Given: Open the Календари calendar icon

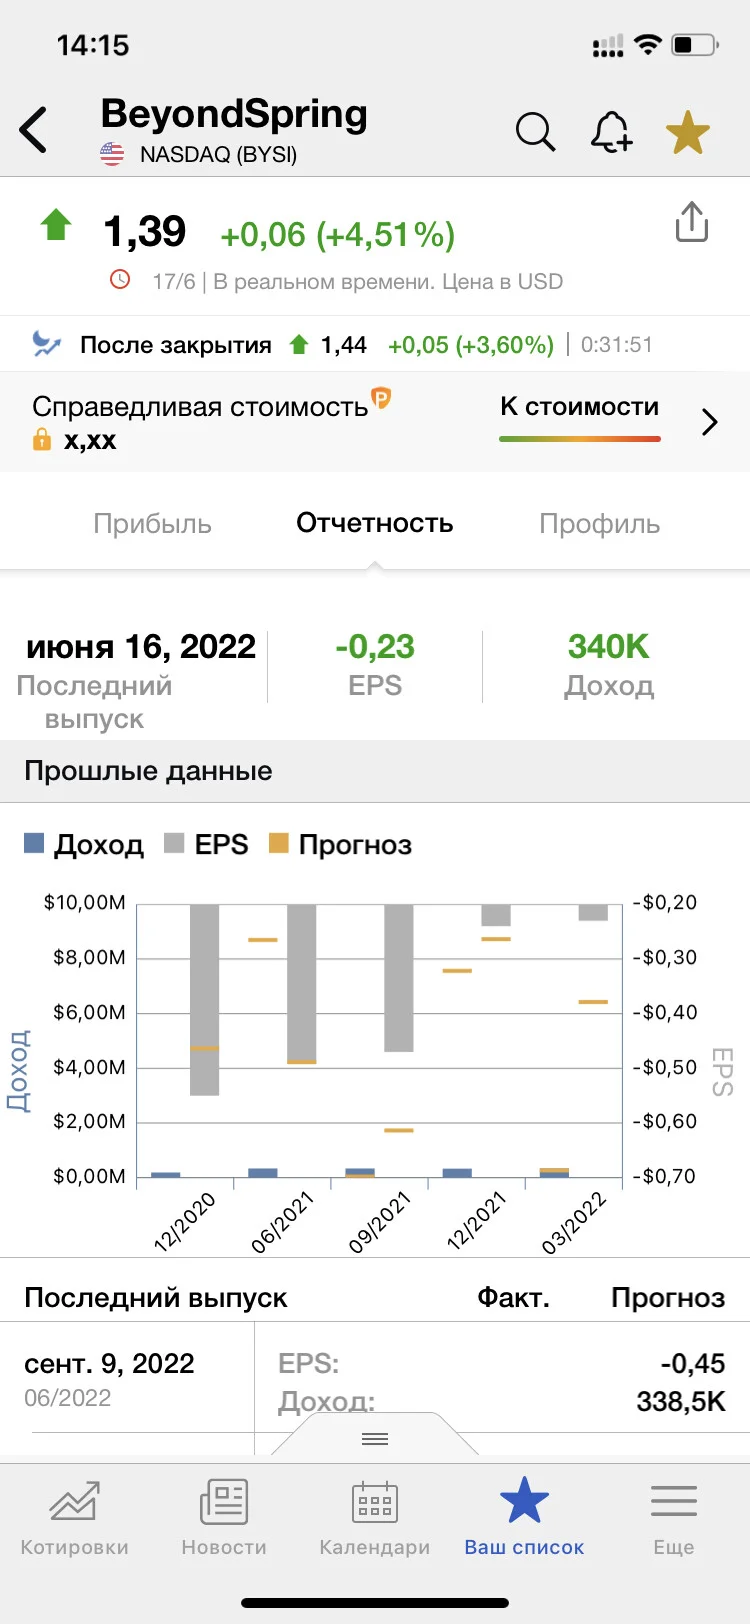Looking at the screenshot, I should pos(375,1518).
